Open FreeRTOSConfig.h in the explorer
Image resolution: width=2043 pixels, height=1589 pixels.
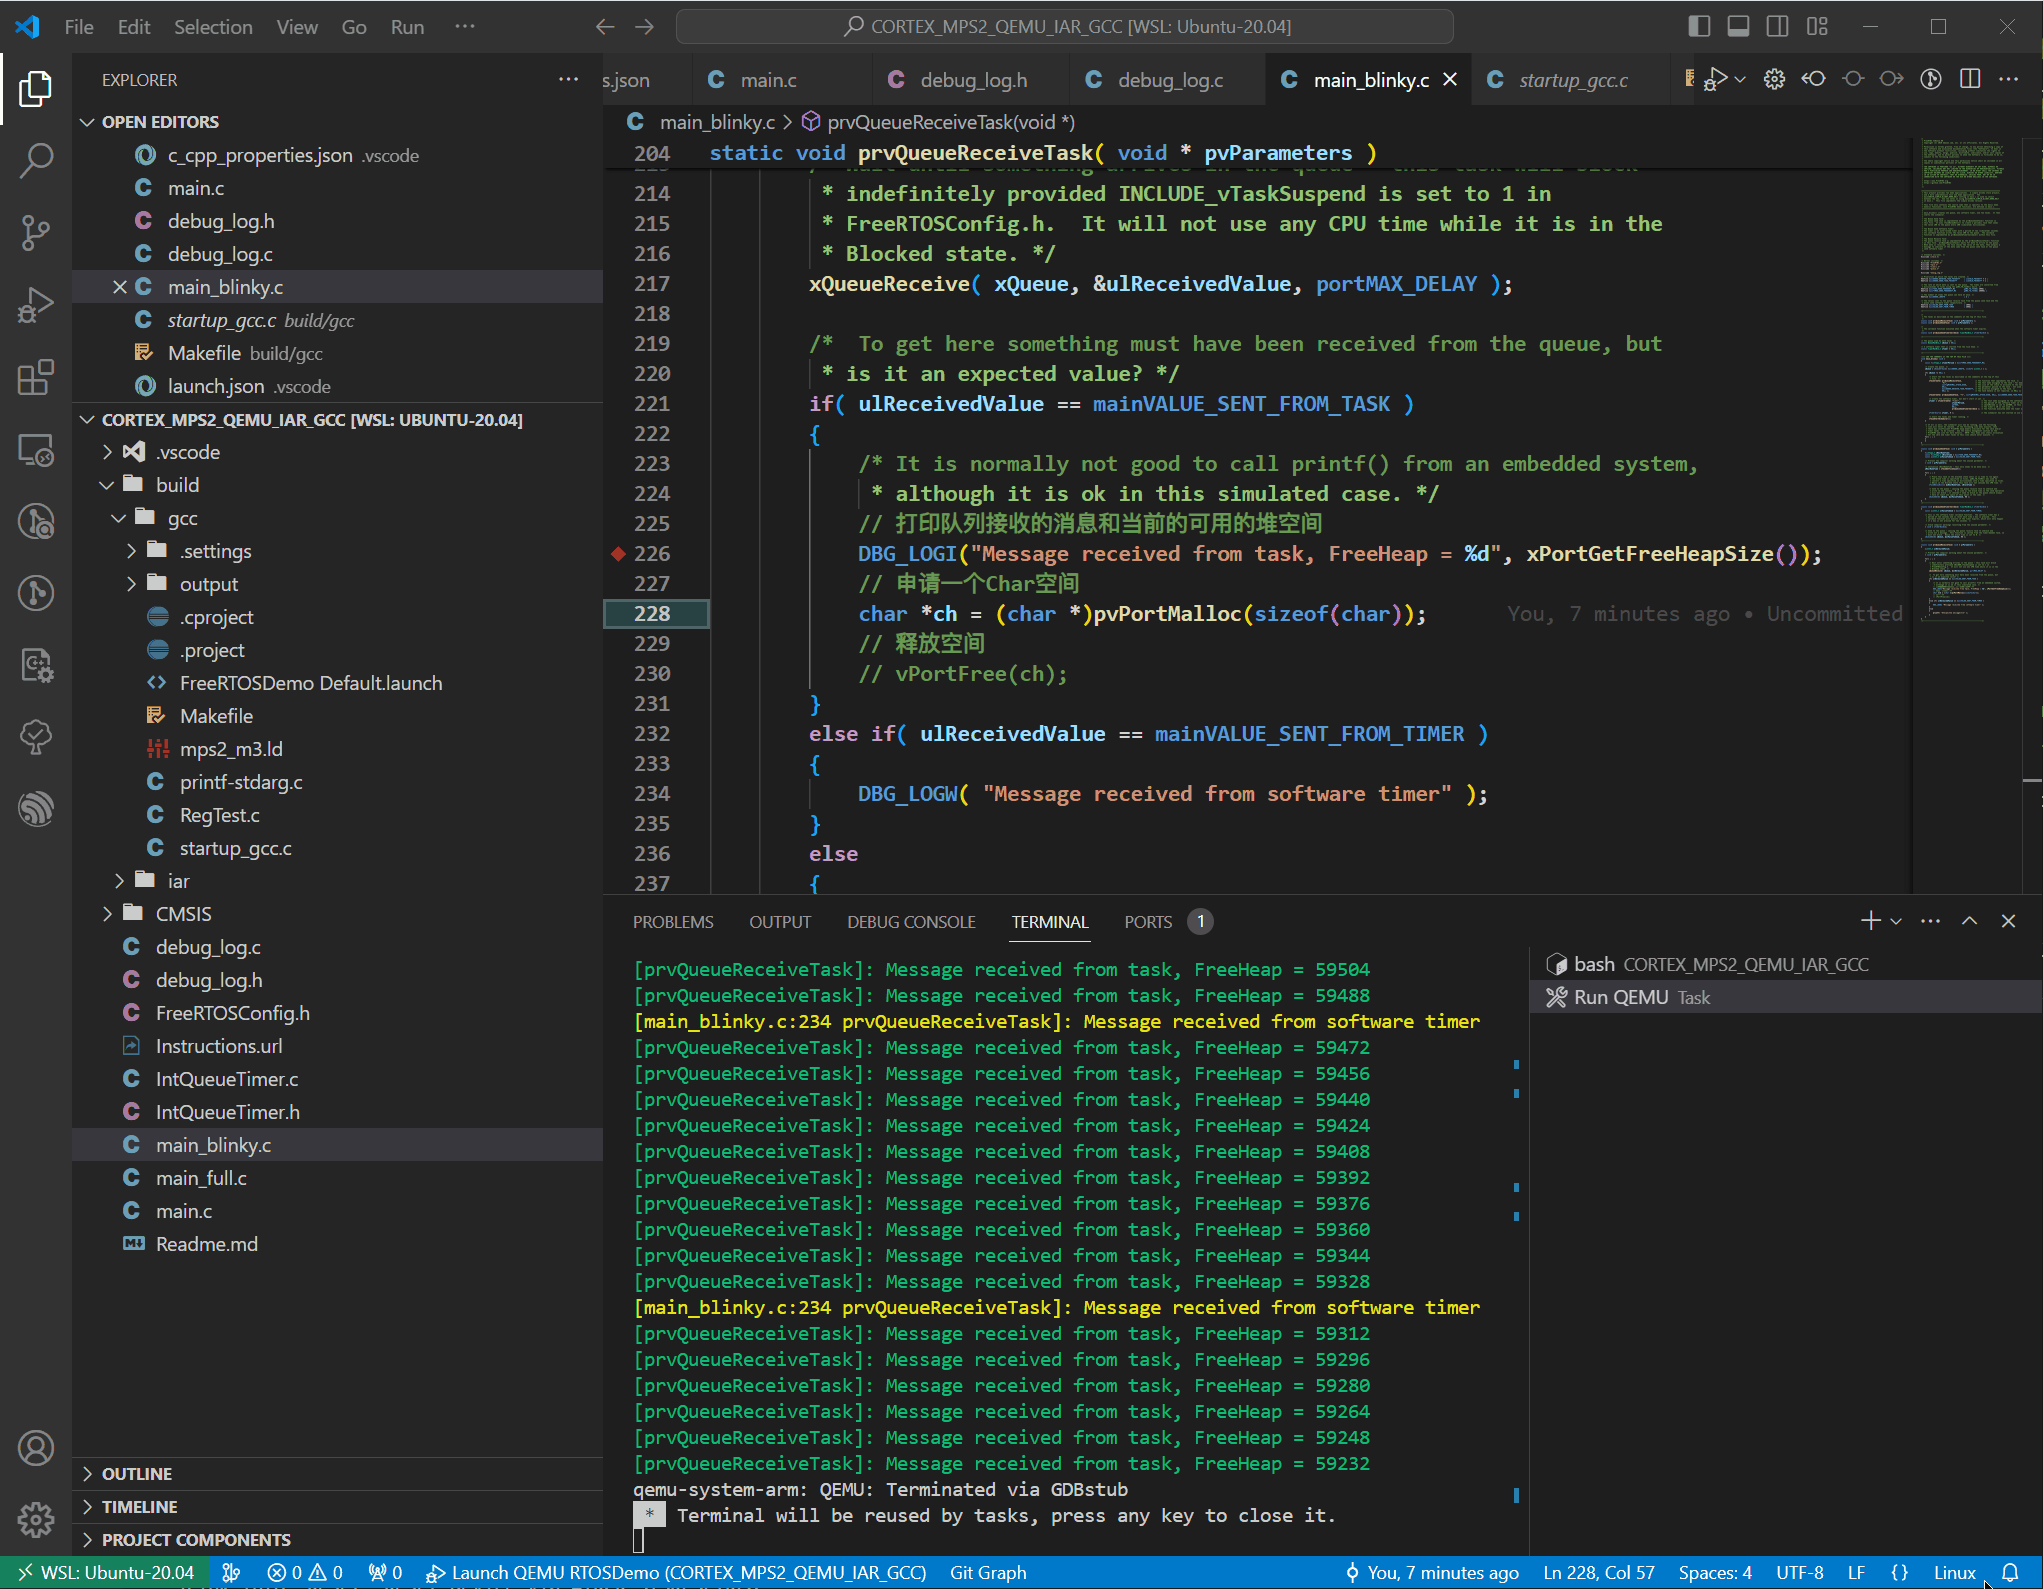pyautogui.click(x=232, y=1013)
